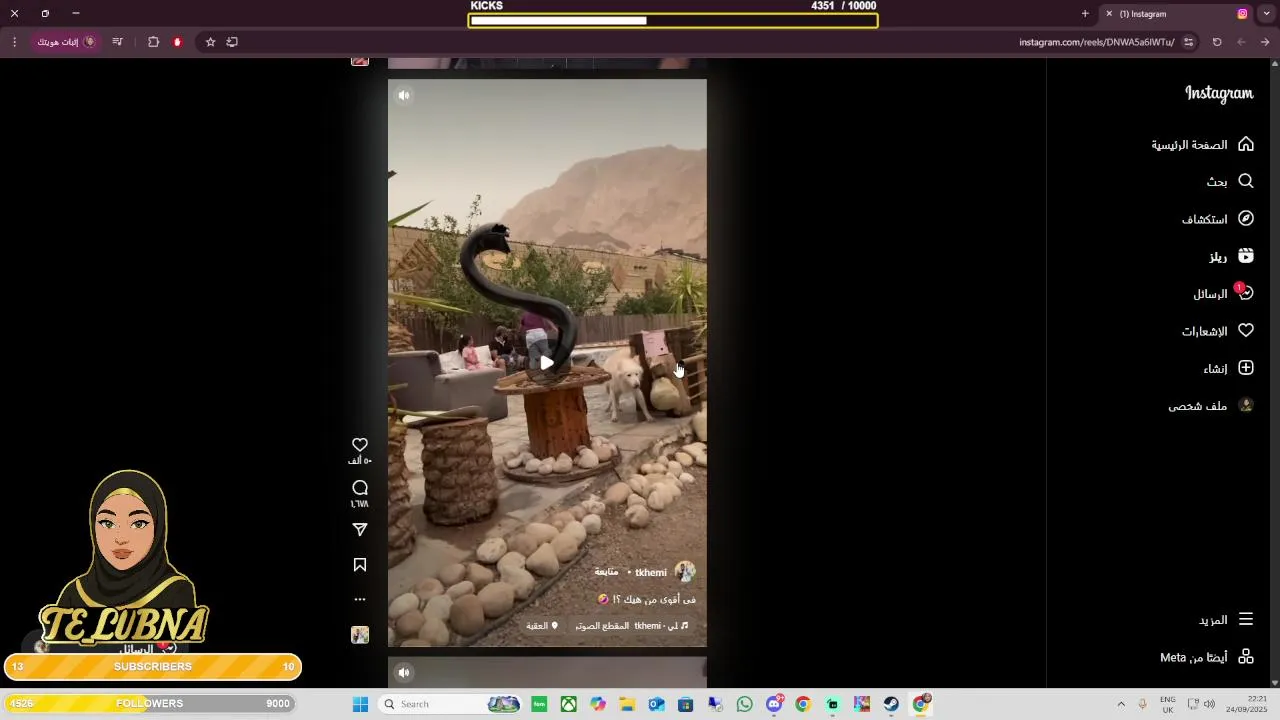The height and width of the screenshot is (720, 1280).
Task: Save the reel with the bookmark icon
Action: (x=360, y=565)
